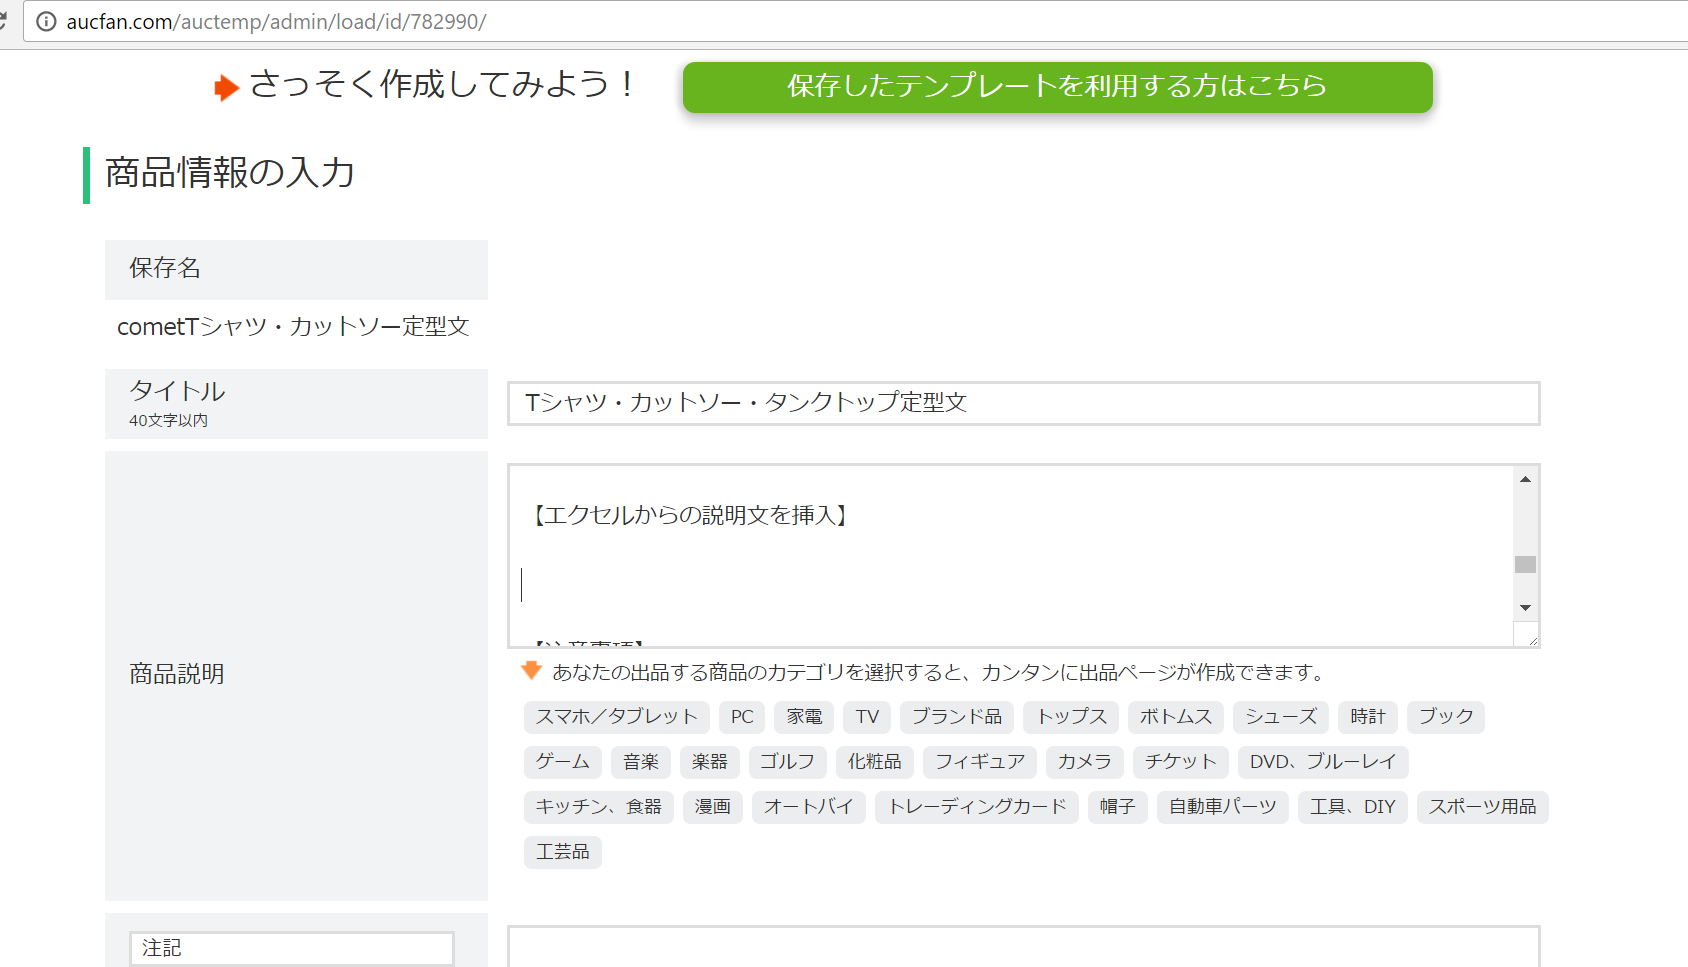Choose the スポーツ用品 category tag
The width and height of the screenshot is (1688, 967).
(1483, 807)
